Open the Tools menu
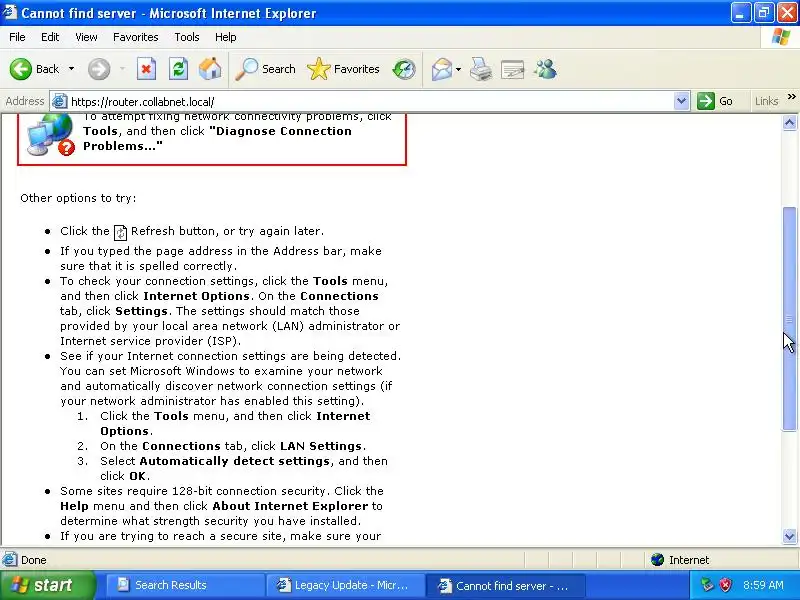Viewport: 800px width, 600px height. click(x=187, y=37)
